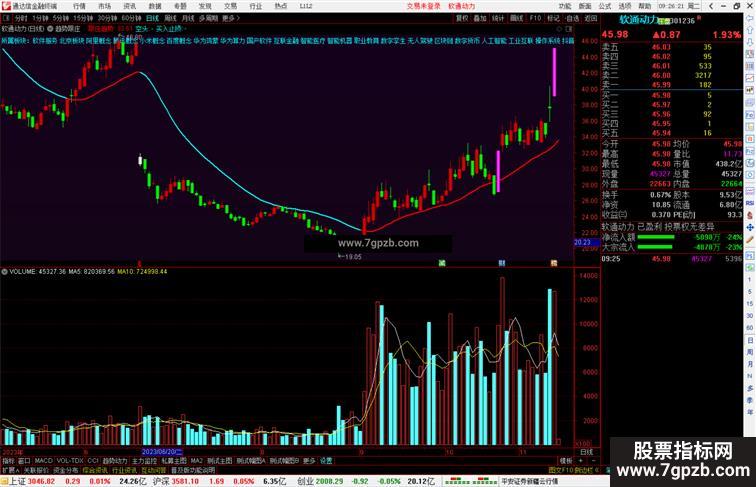Select the MACD indicator tab
Image resolution: width=756 pixels, height=487 pixels.
[43, 461]
